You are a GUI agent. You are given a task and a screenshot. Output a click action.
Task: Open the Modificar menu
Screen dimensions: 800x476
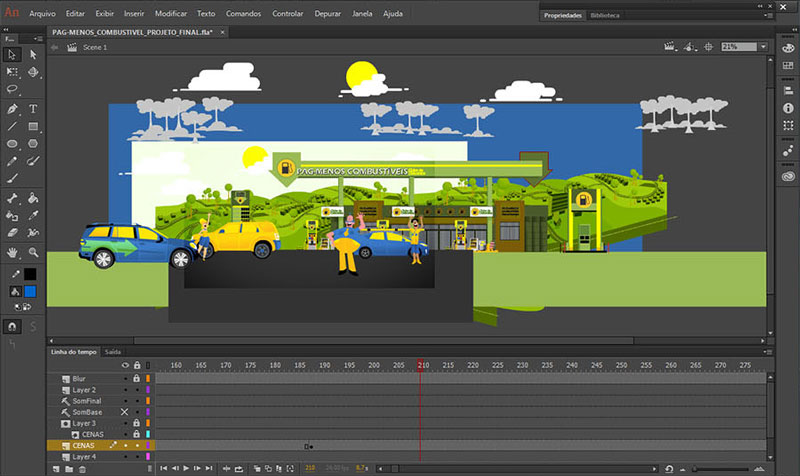pyautogui.click(x=171, y=14)
